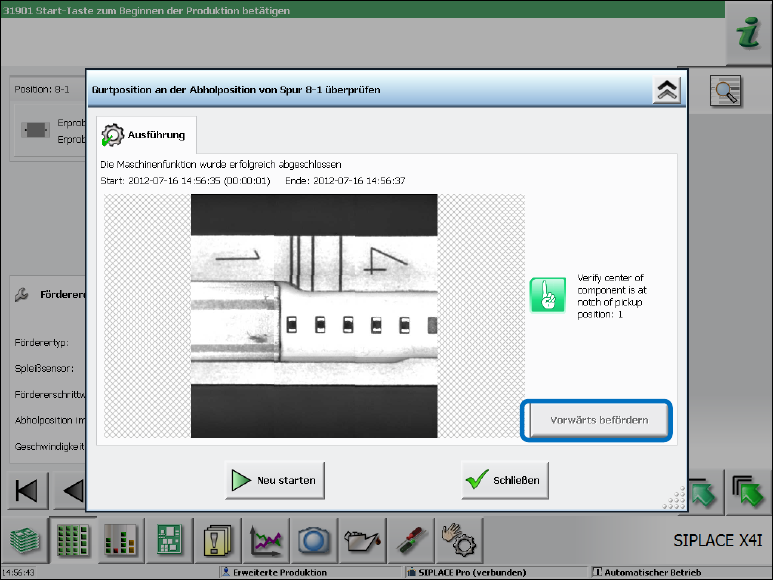The width and height of the screenshot is (773, 580).
Task: Collapse the dialog with double-chevron button
Action: coord(667,90)
